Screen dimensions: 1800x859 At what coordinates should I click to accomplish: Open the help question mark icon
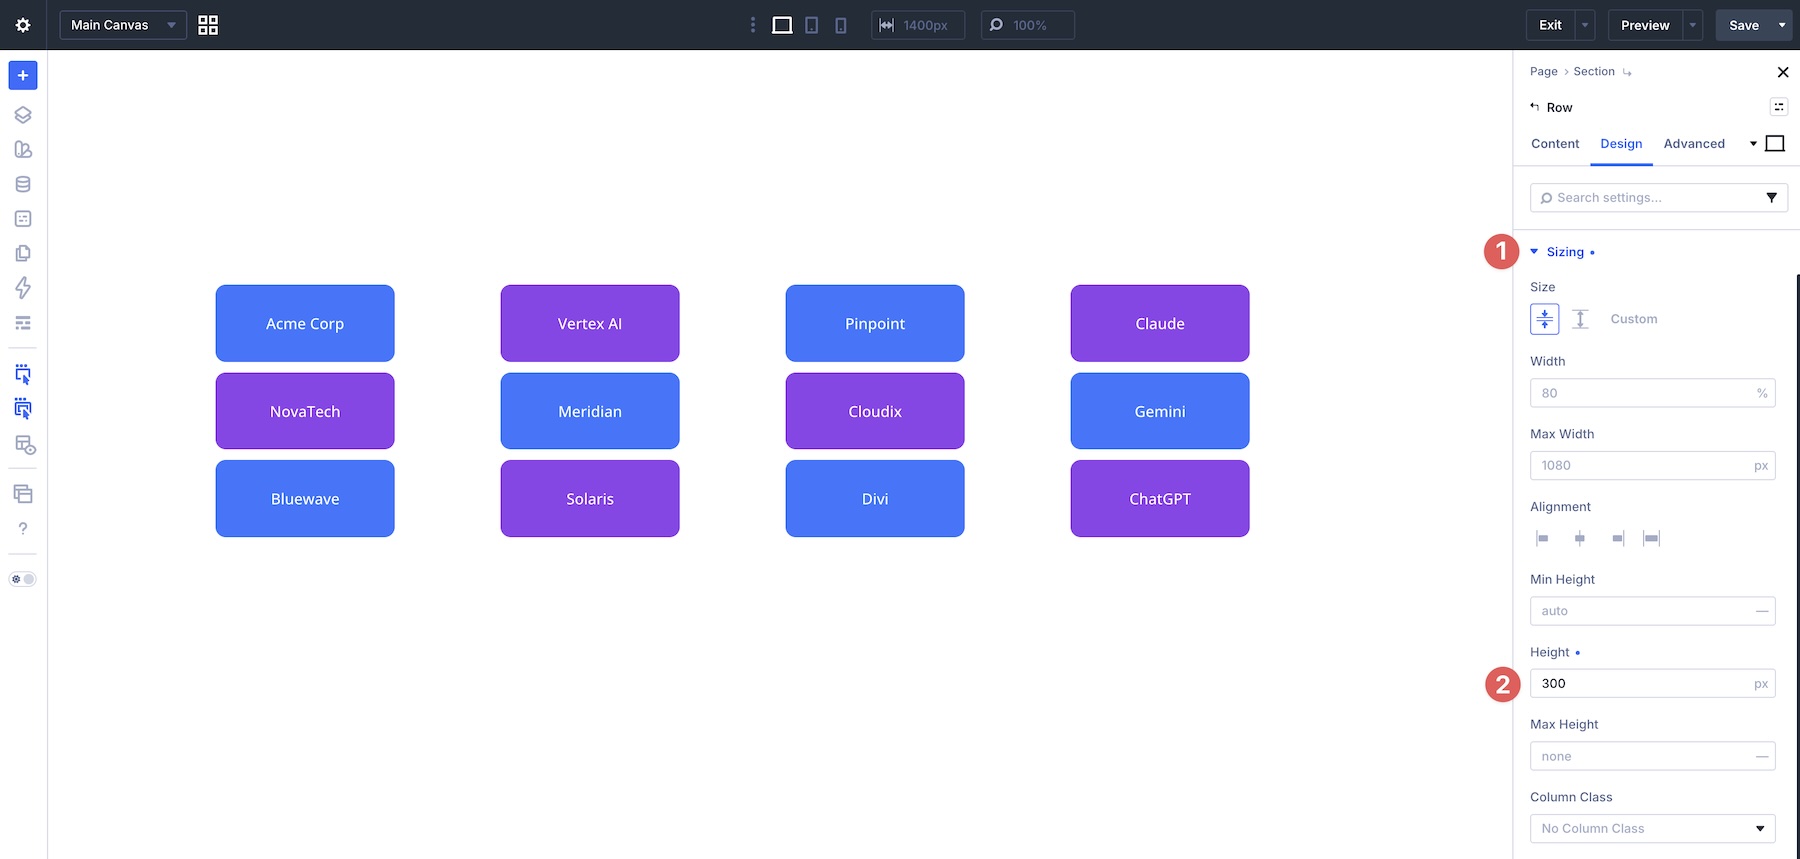(23, 528)
